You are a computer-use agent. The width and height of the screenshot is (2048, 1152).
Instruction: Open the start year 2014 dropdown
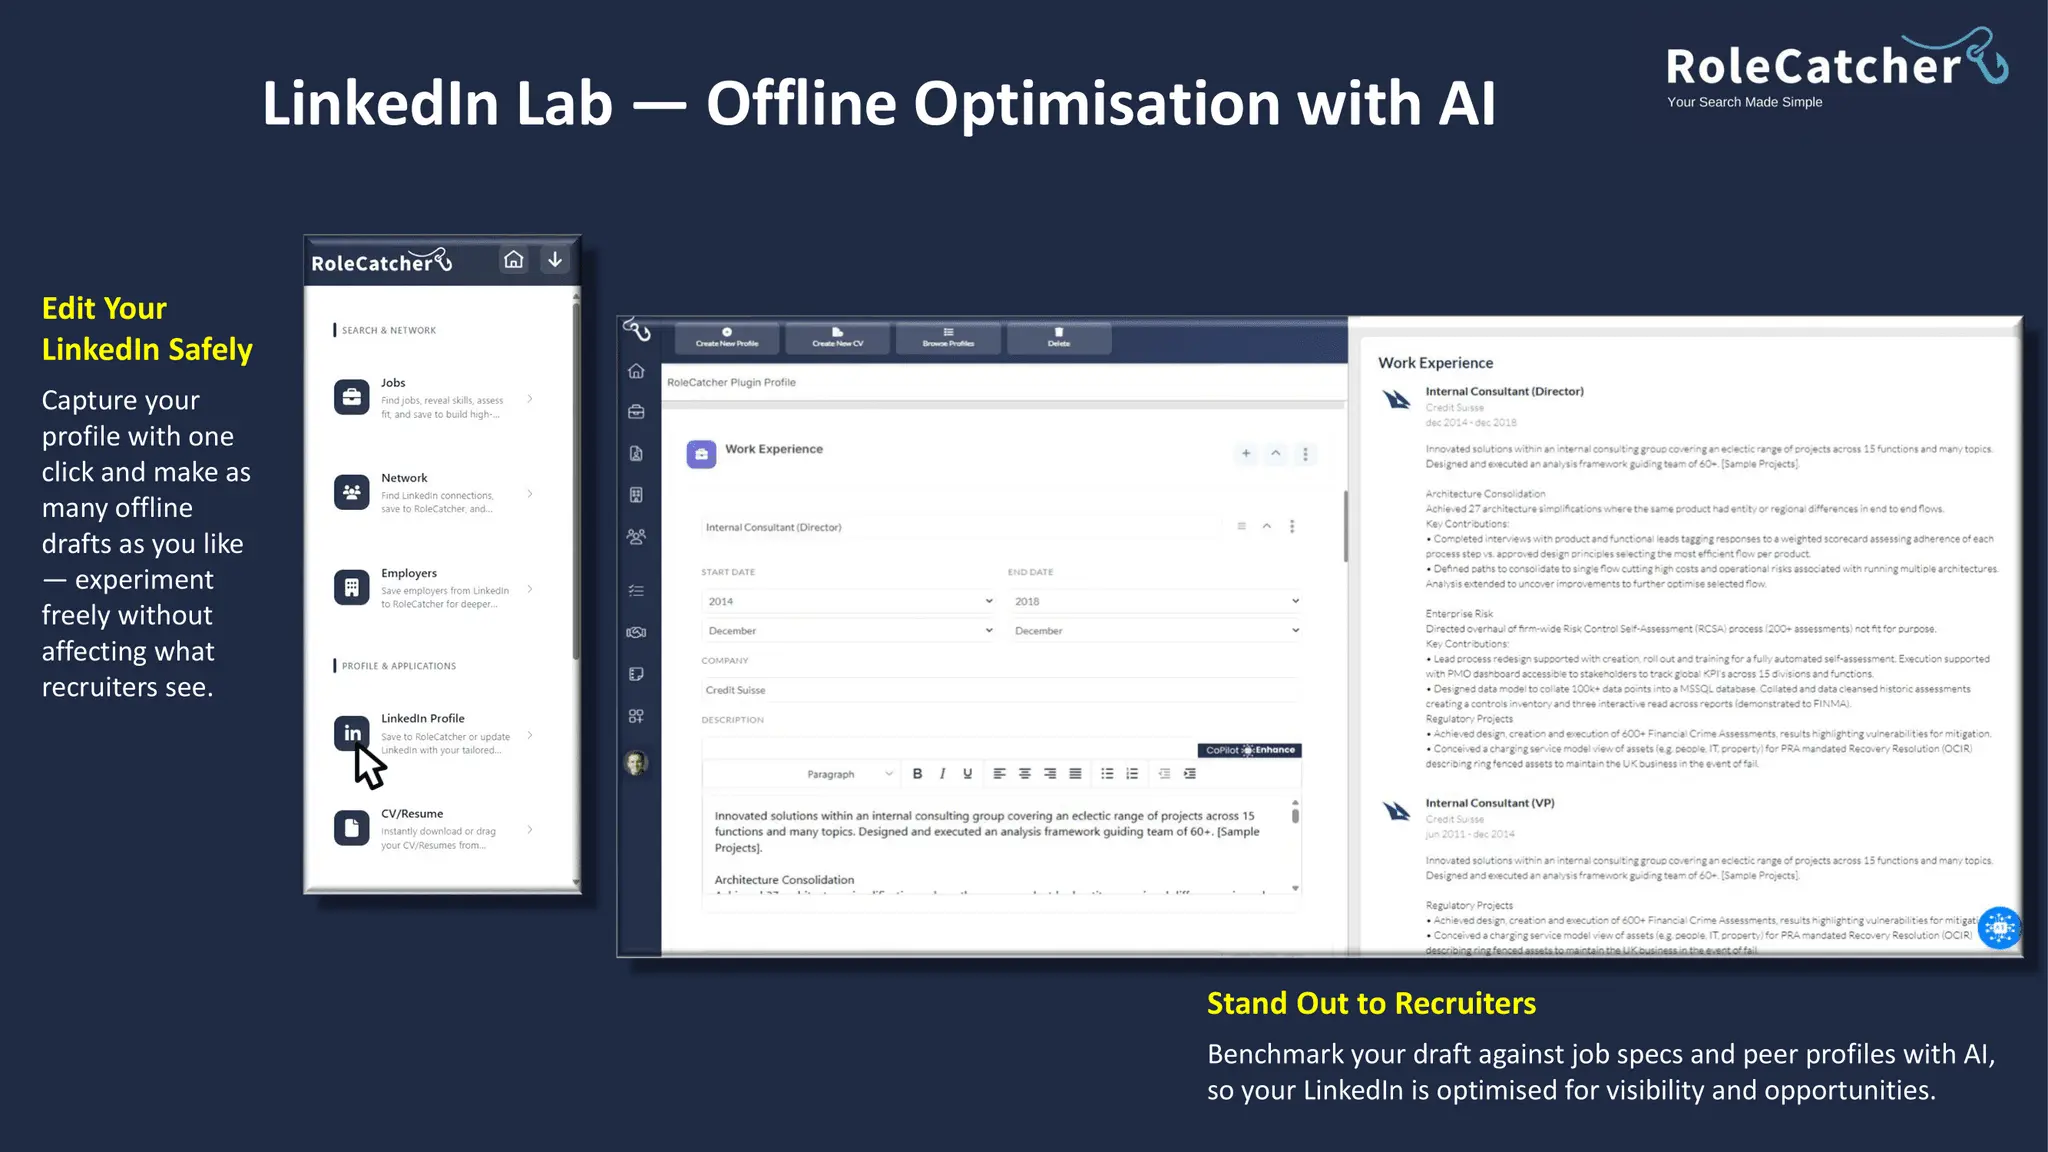849,601
